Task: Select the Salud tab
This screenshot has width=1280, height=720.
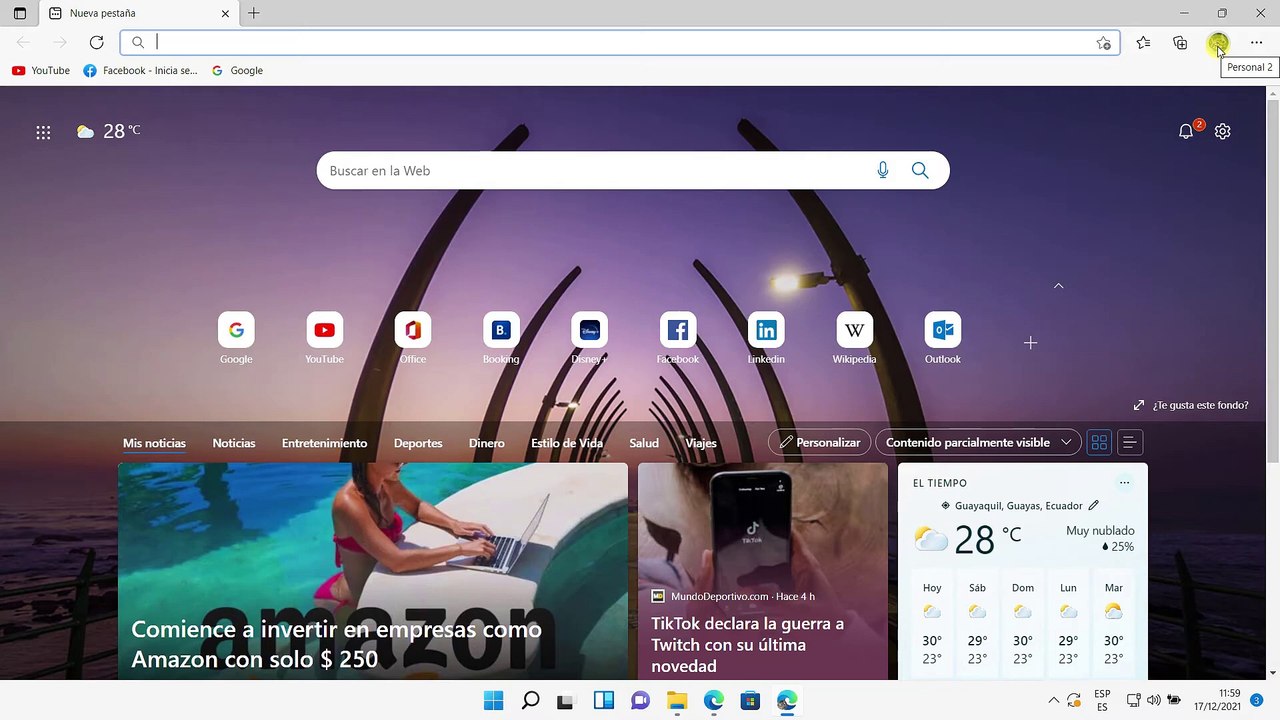Action: tap(644, 443)
